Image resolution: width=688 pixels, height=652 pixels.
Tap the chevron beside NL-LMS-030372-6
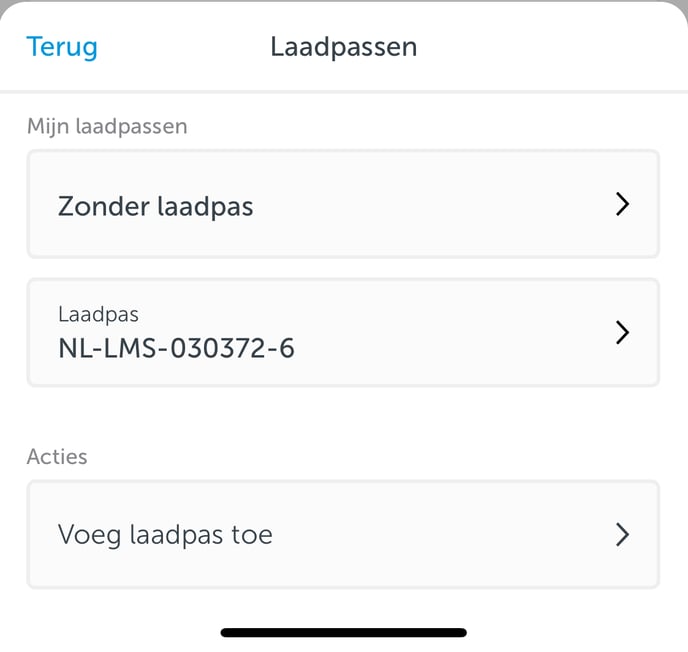(622, 332)
